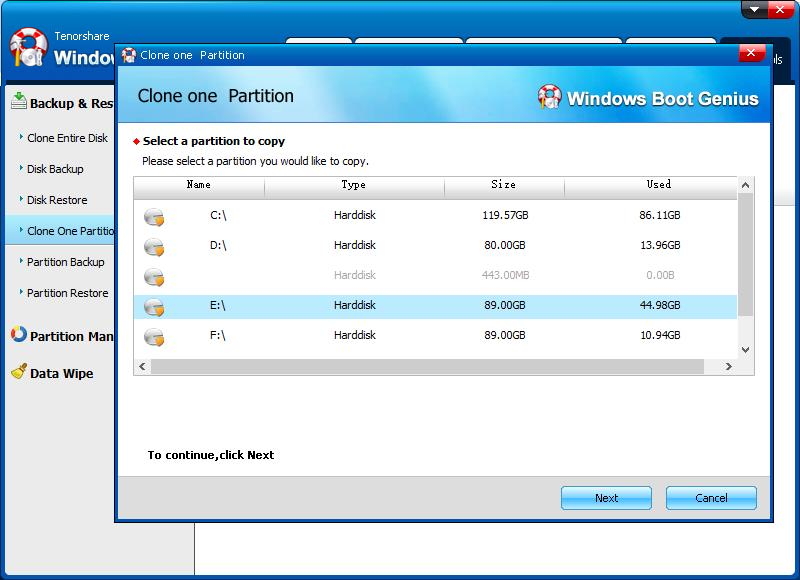Expand the Partition Manager section heading

click(x=71, y=336)
